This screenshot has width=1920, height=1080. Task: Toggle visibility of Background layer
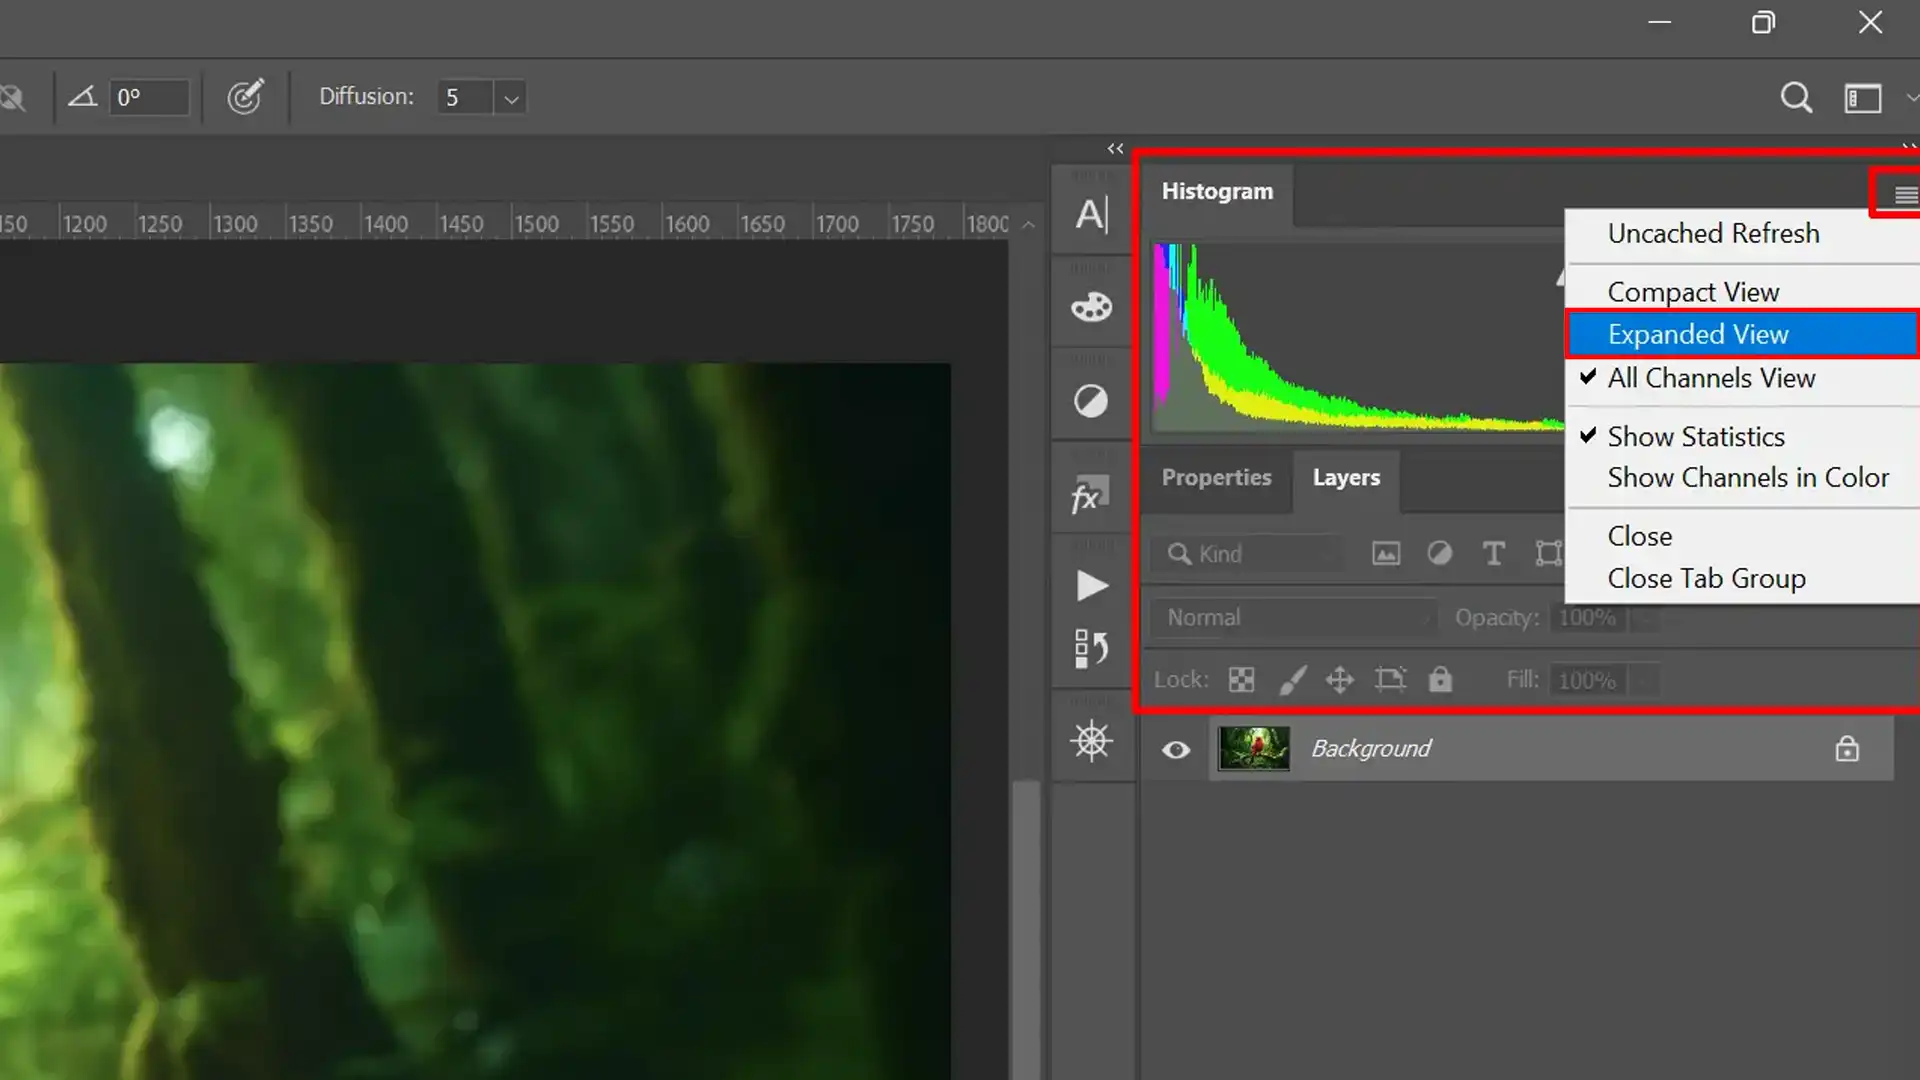pos(1175,749)
